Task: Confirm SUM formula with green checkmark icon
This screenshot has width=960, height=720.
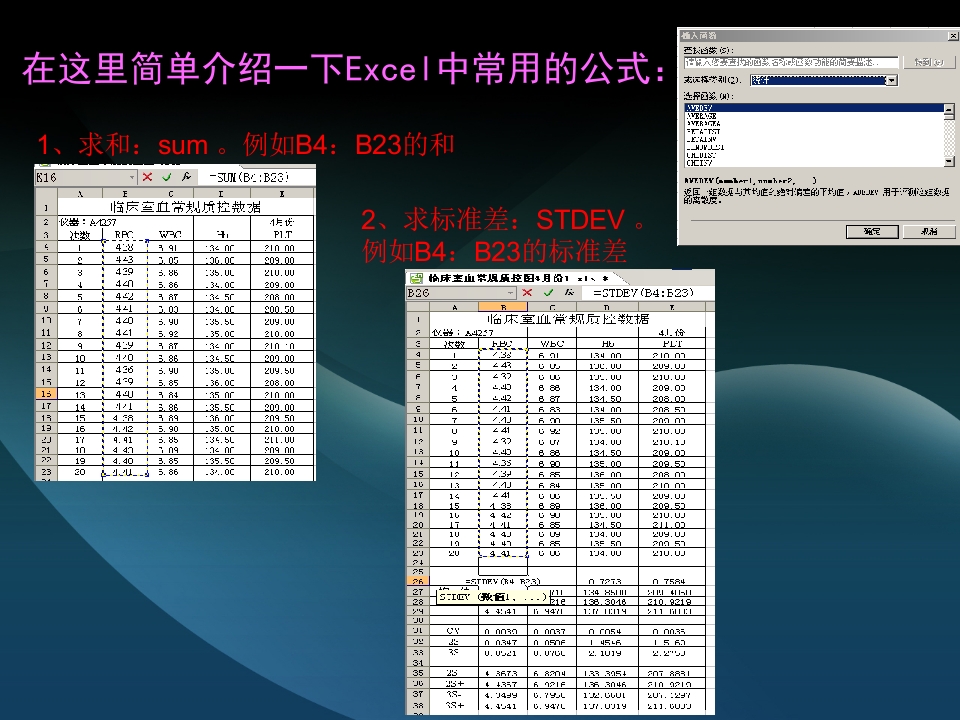Action: click(166, 177)
